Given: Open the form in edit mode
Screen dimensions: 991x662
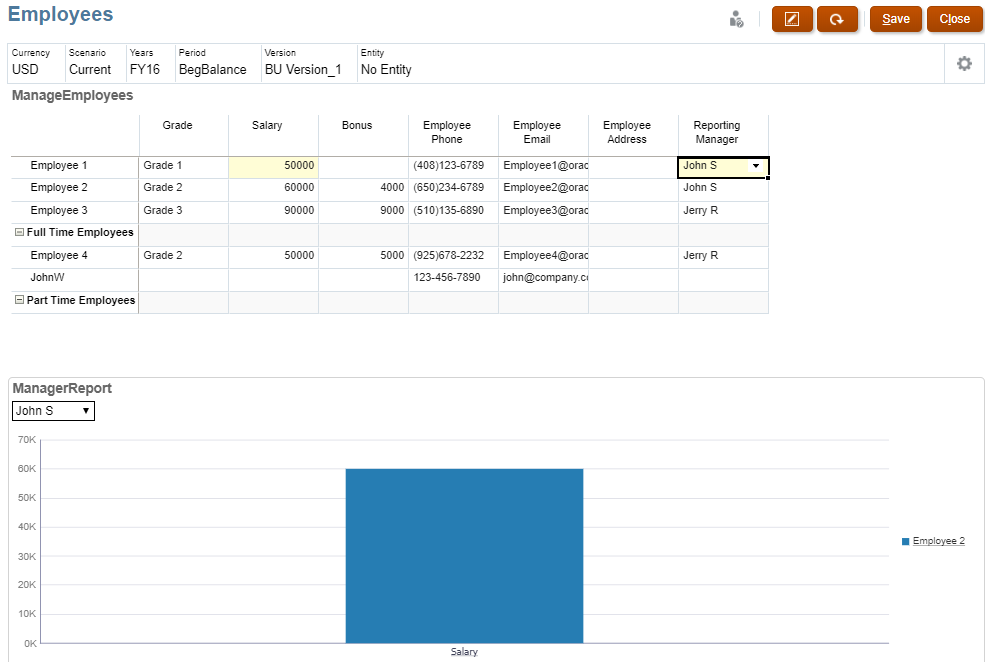Looking at the screenshot, I should coord(792,19).
